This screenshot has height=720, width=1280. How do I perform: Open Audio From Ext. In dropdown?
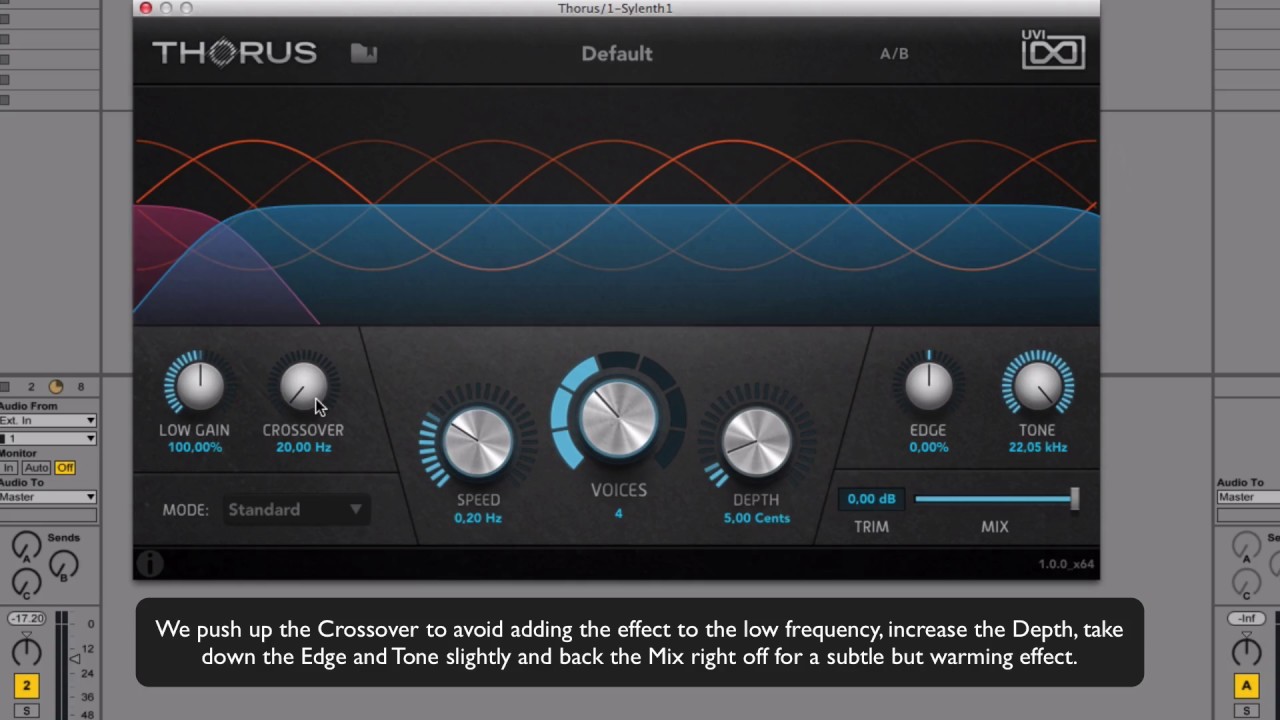pos(47,421)
